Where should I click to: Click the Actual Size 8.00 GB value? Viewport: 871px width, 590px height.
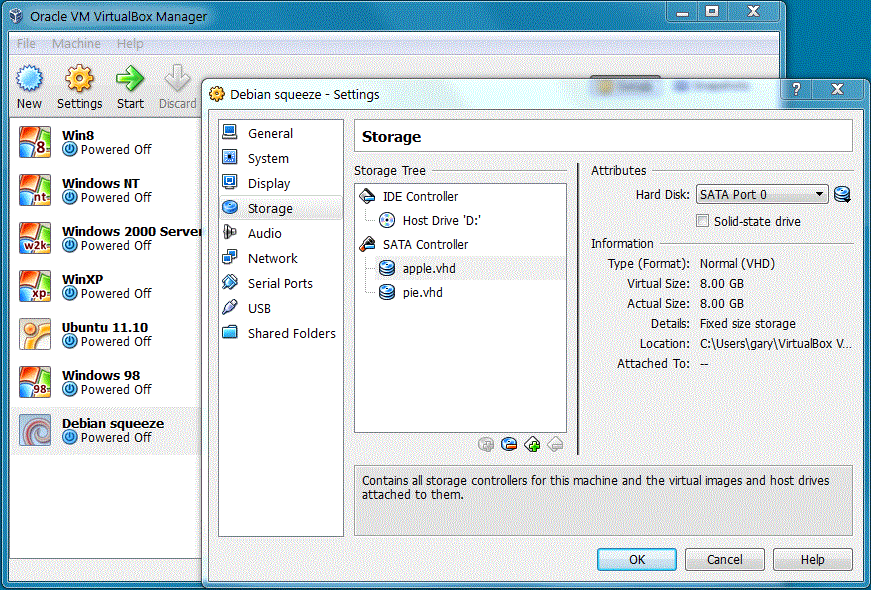click(722, 303)
